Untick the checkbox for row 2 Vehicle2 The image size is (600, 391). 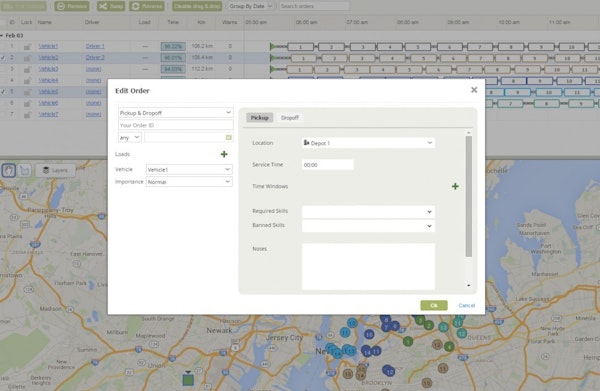pos(3,58)
